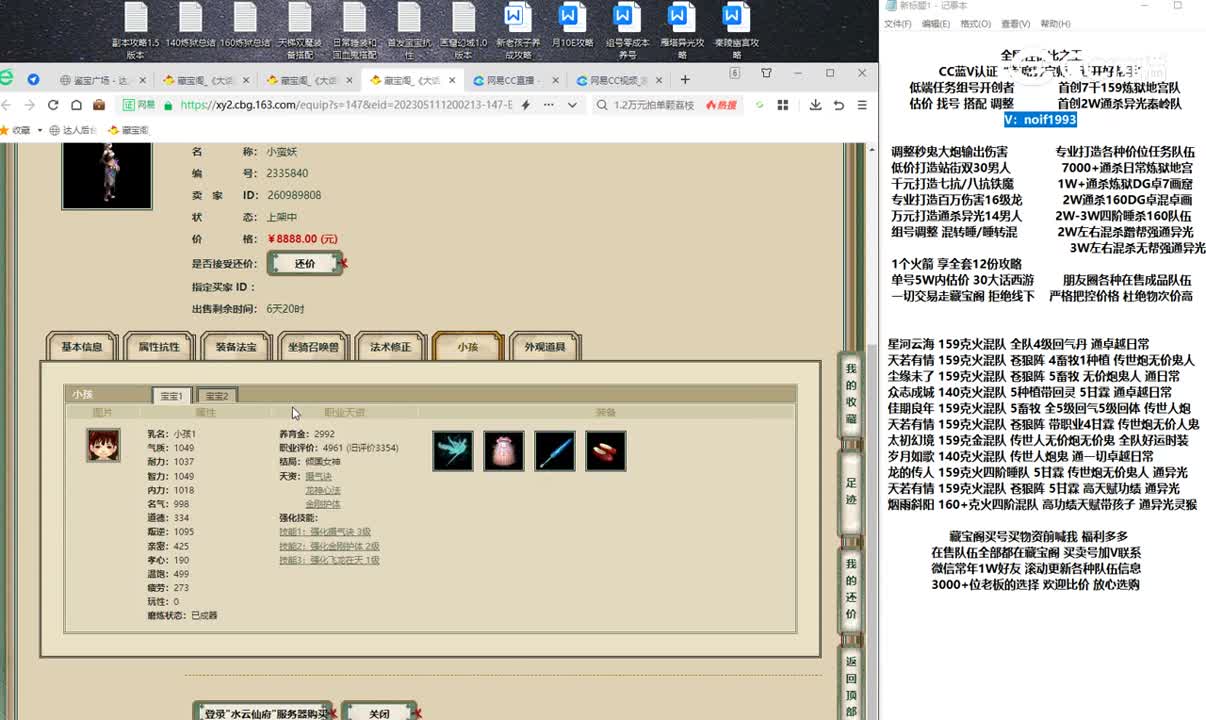
Task: Click the 强化摄气诀 3级 skill link
Action: [325, 532]
